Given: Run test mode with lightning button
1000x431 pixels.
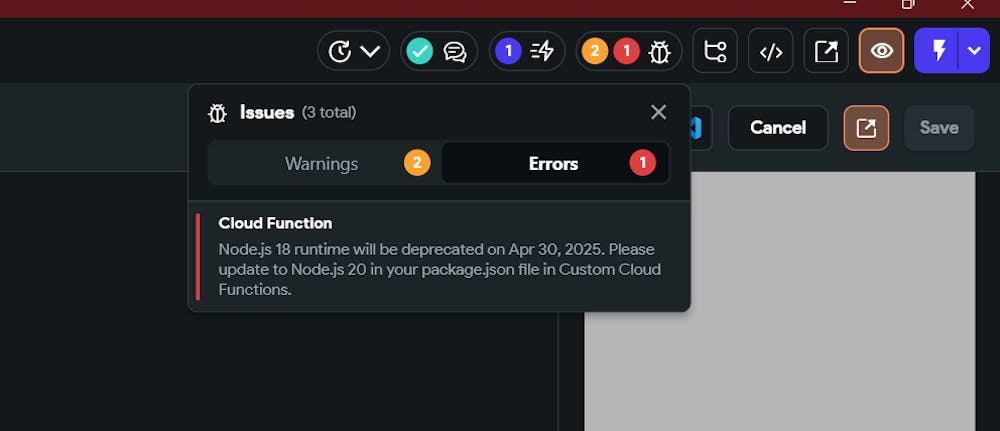Looking at the screenshot, I should tap(938, 51).
